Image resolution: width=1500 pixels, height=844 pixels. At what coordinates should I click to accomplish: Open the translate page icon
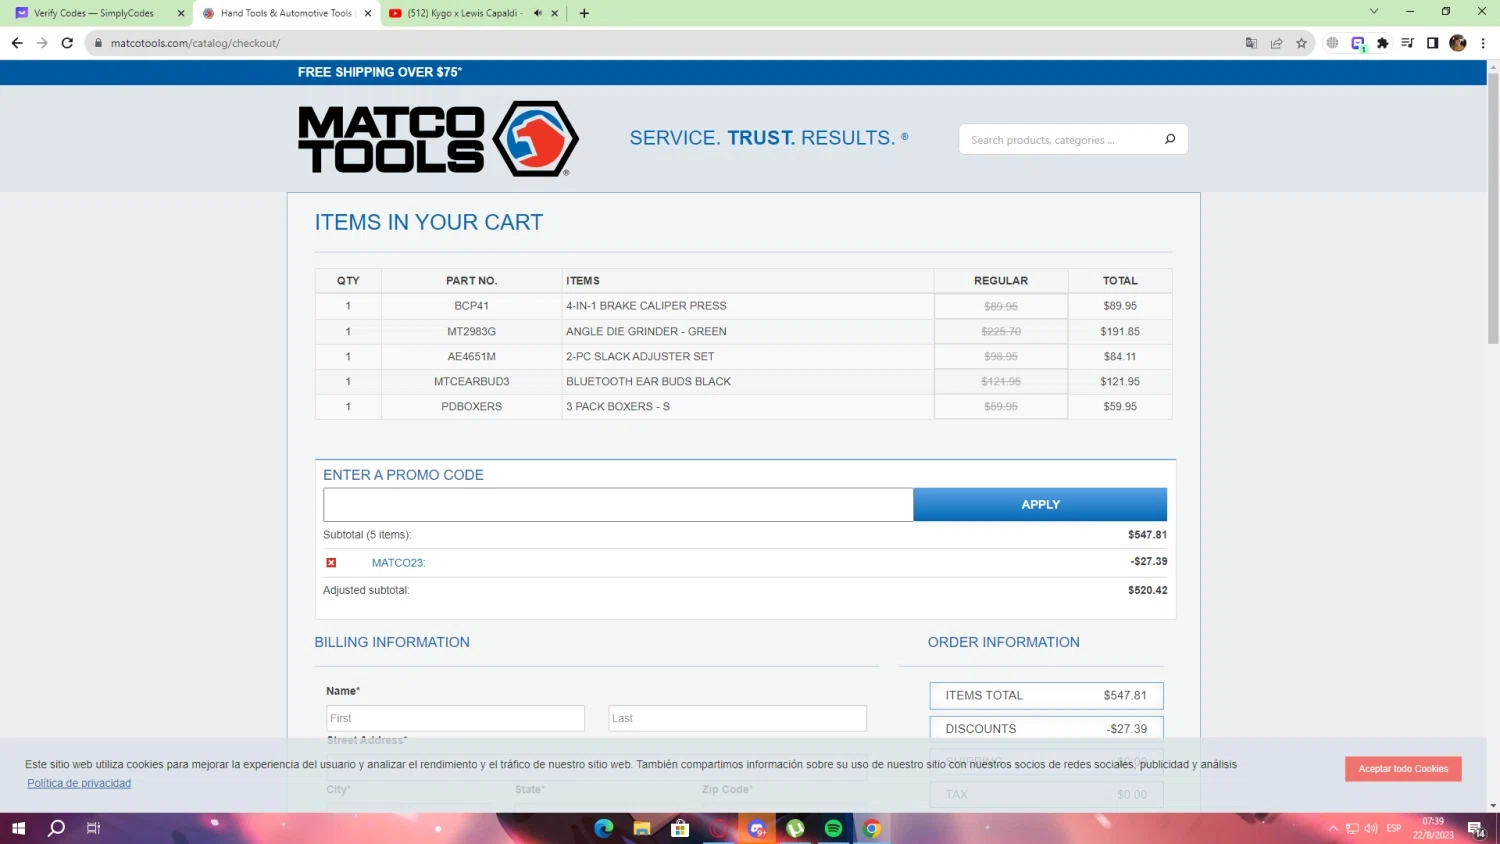[1251, 43]
